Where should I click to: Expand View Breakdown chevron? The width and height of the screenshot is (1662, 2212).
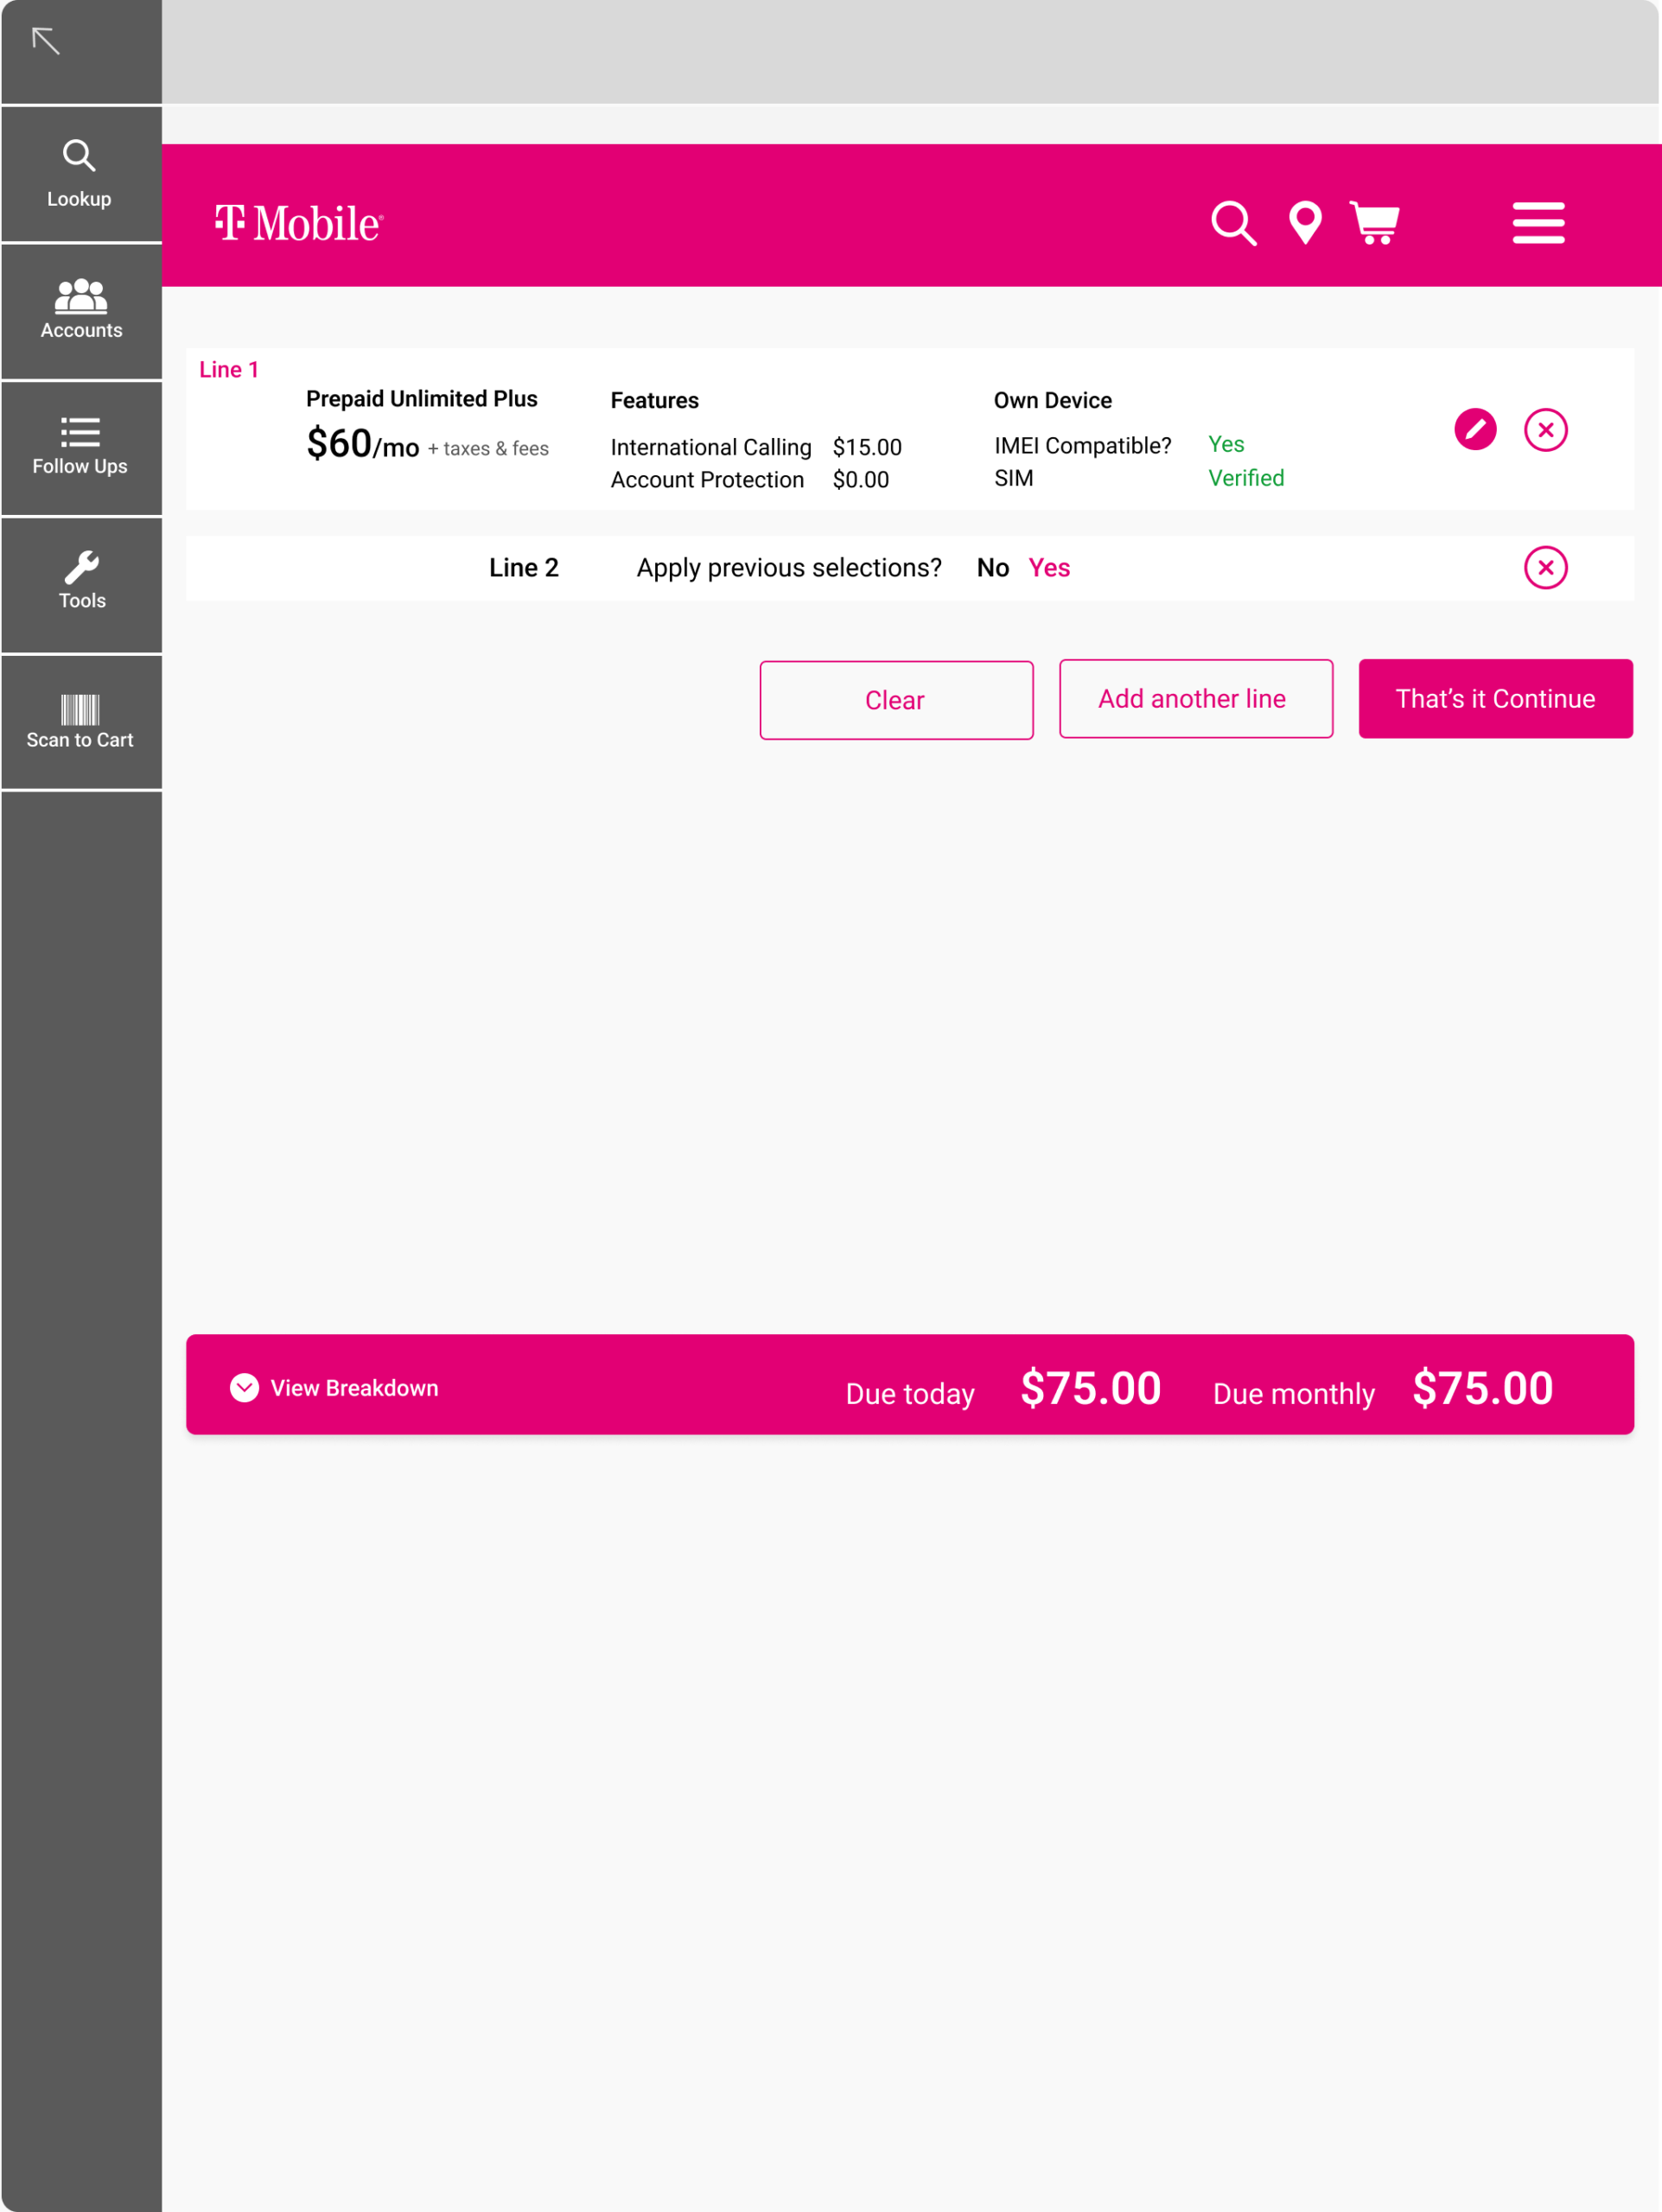[x=245, y=1388]
